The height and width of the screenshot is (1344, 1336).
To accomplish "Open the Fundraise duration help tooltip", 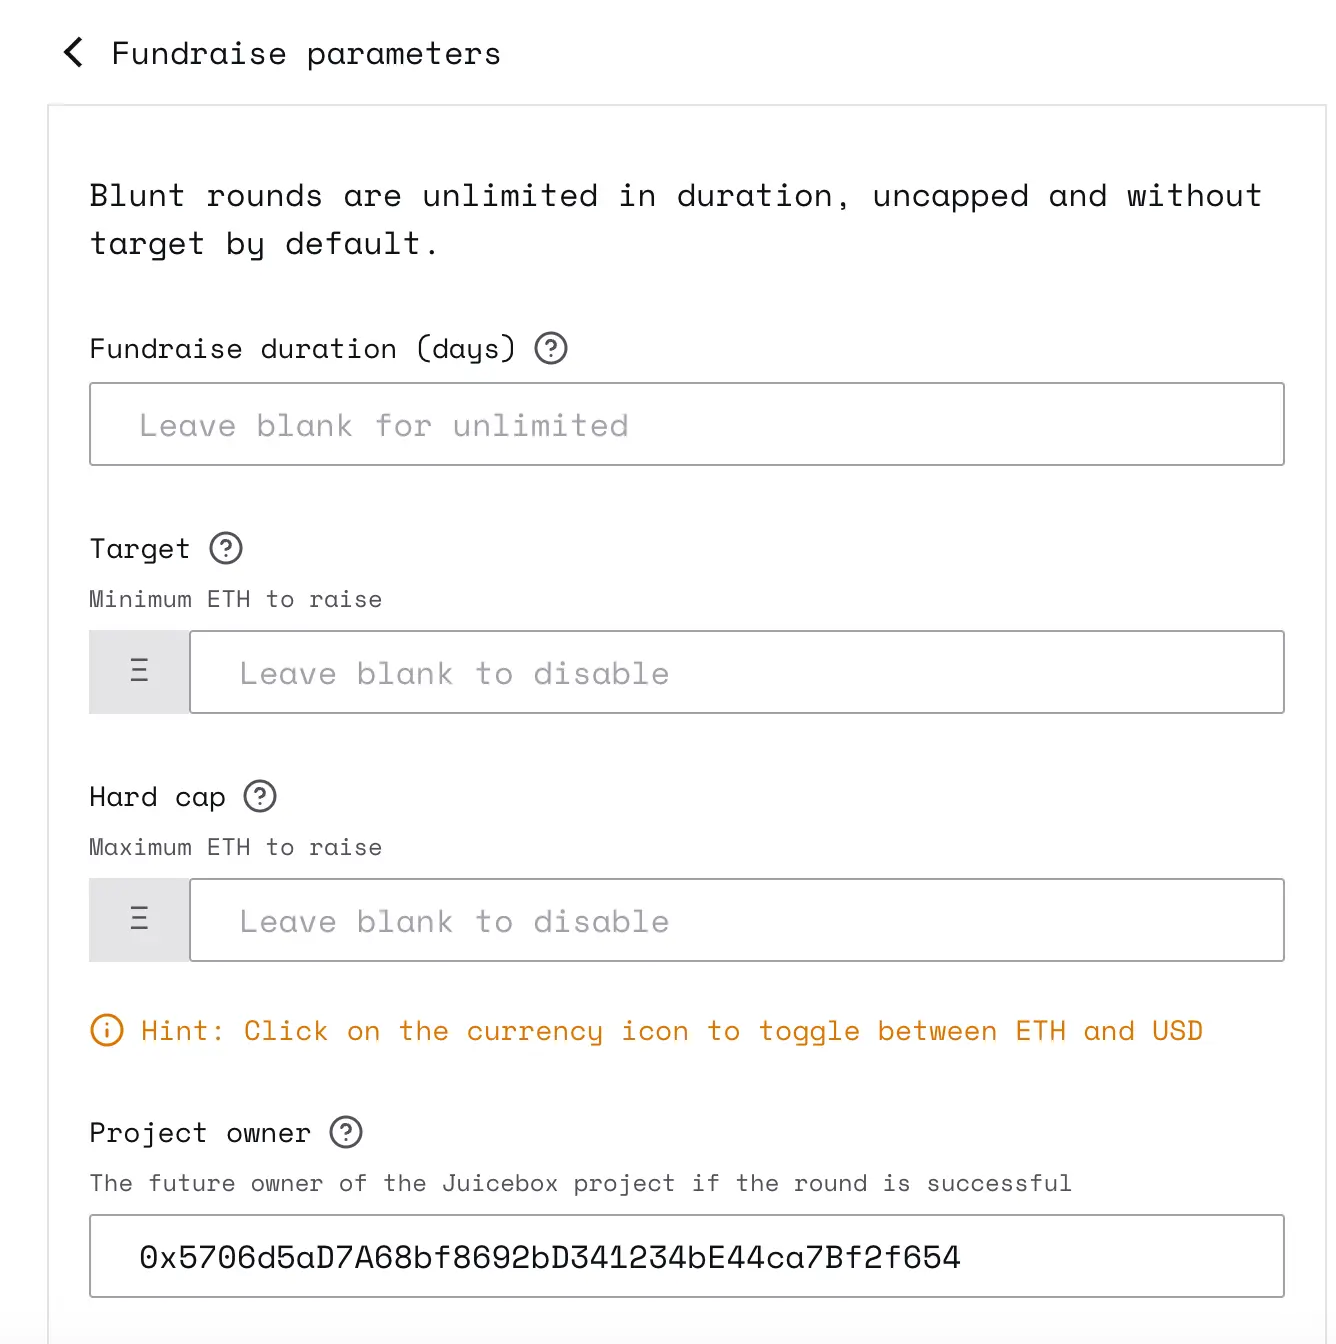I will pyautogui.click(x=550, y=348).
